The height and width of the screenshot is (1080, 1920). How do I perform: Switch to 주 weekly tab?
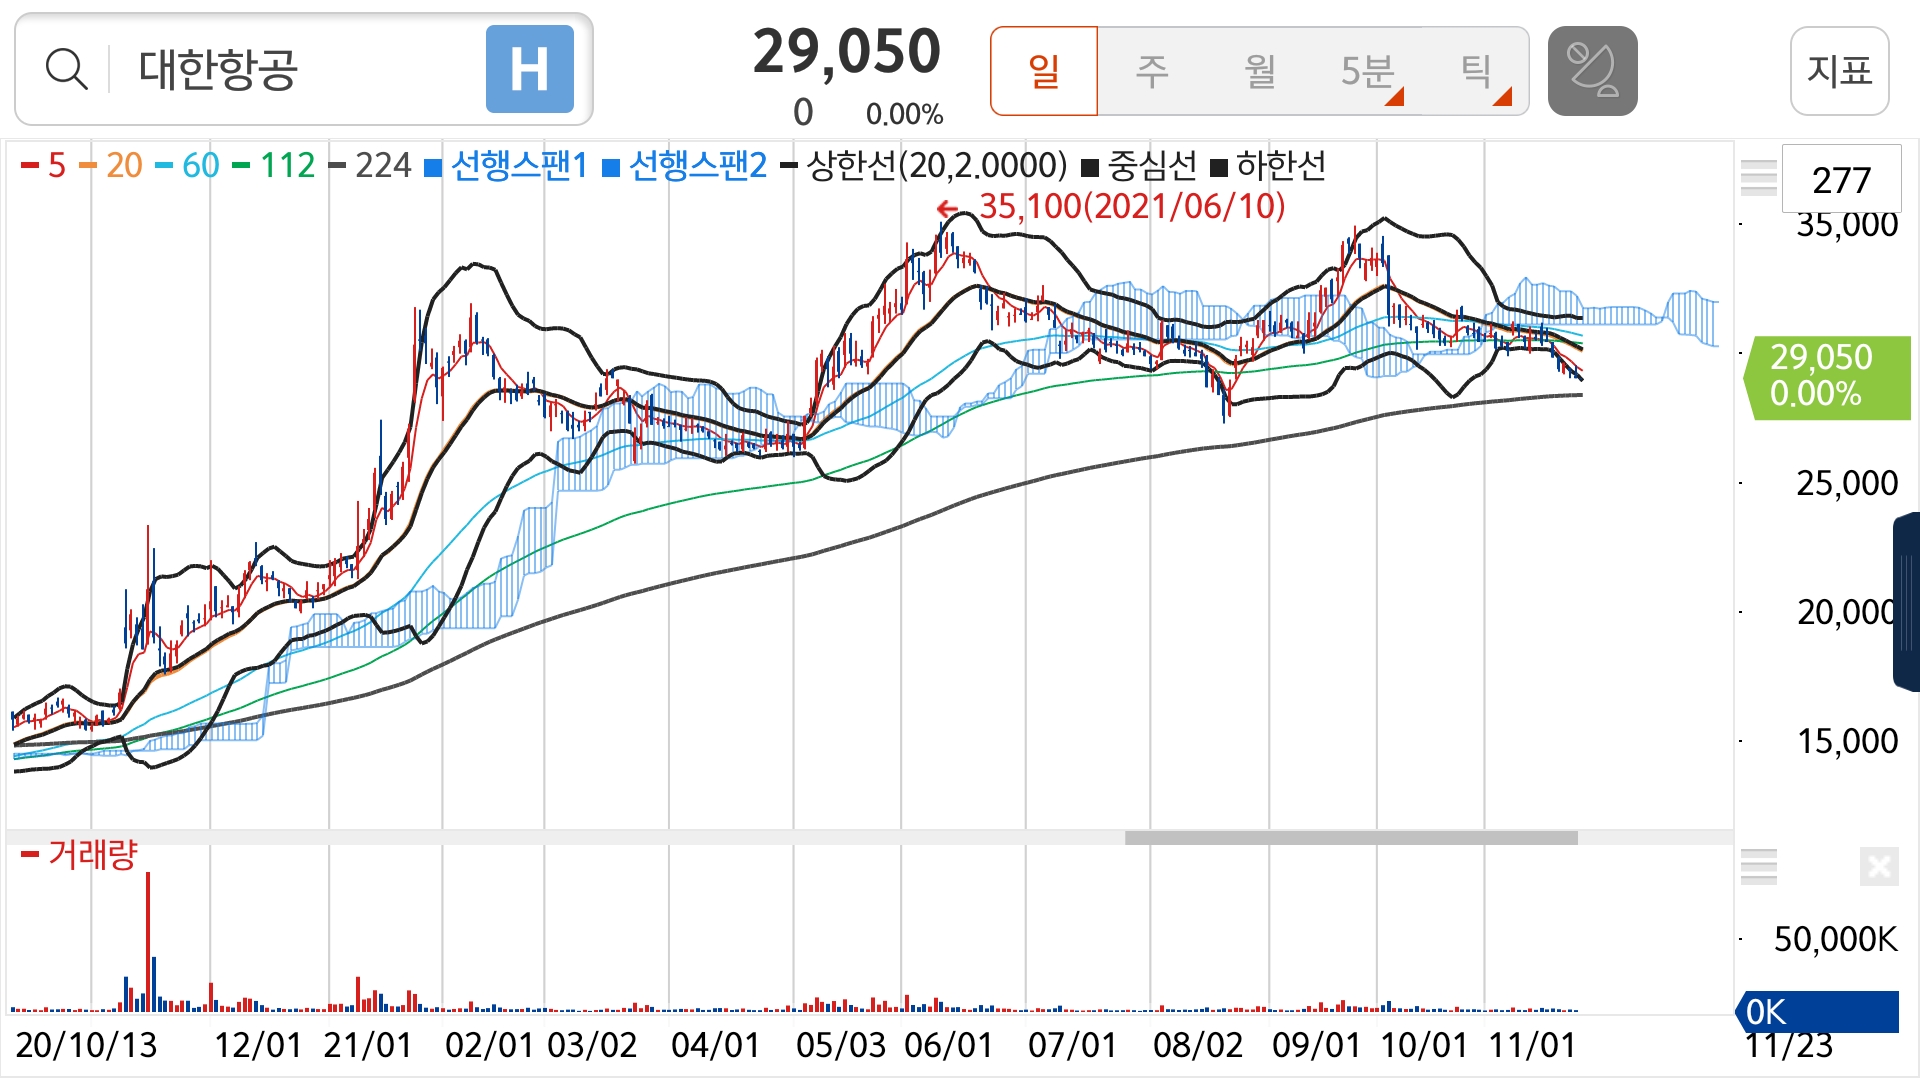point(1152,71)
